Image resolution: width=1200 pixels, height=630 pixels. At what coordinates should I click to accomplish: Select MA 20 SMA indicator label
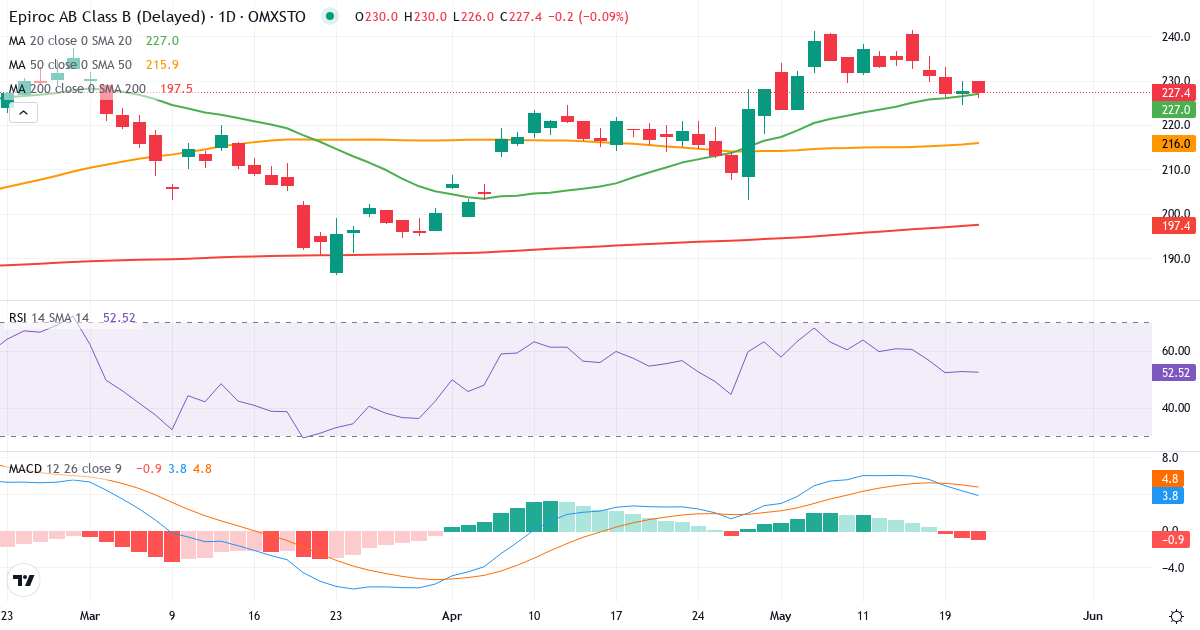click(70, 41)
